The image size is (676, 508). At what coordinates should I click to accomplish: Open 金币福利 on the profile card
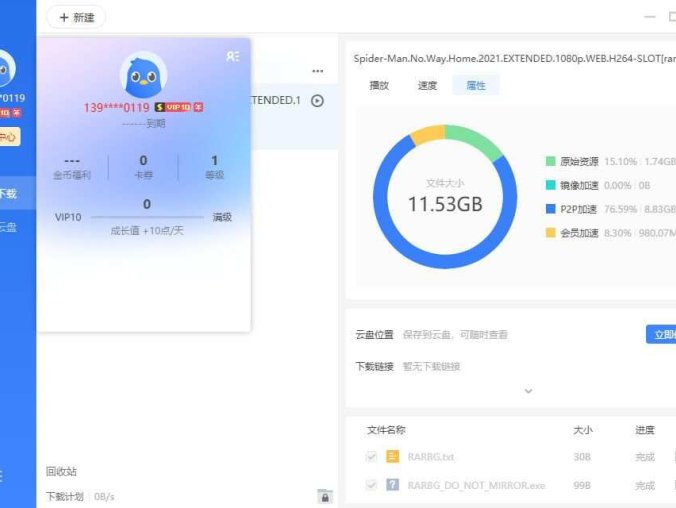(x=72, y=168)
